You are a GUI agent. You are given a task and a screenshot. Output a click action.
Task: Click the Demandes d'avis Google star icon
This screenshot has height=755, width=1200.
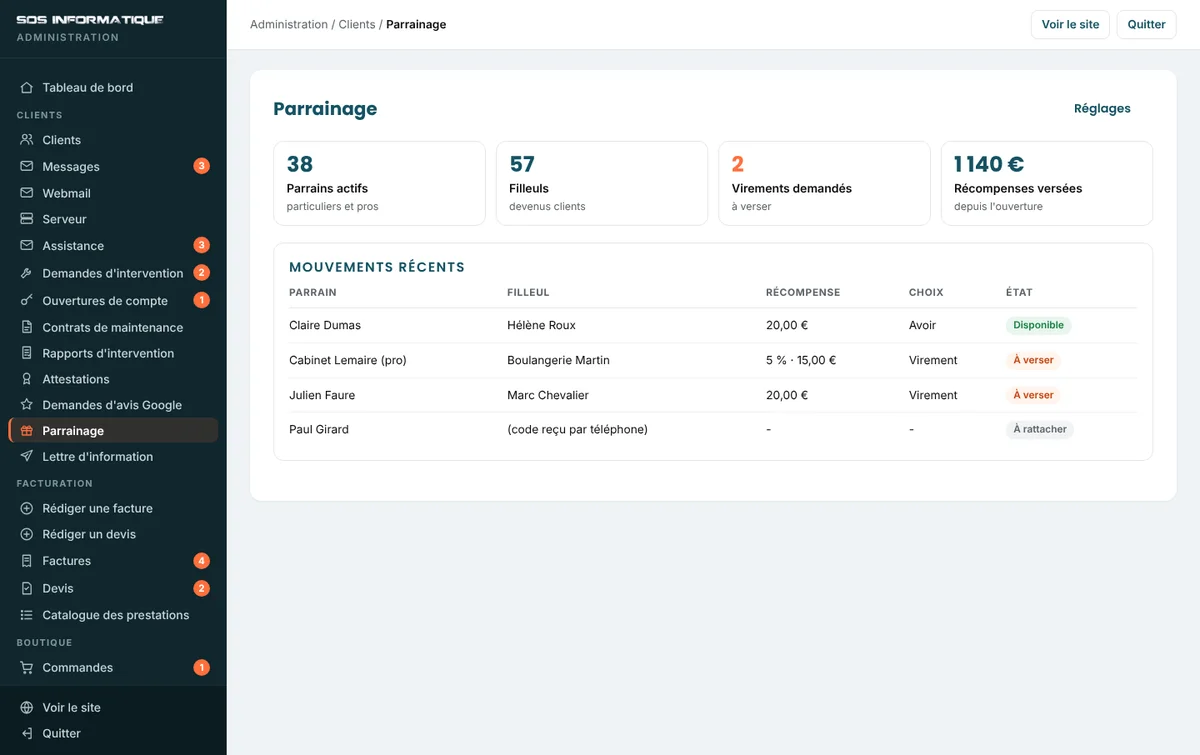coord(27,405)
